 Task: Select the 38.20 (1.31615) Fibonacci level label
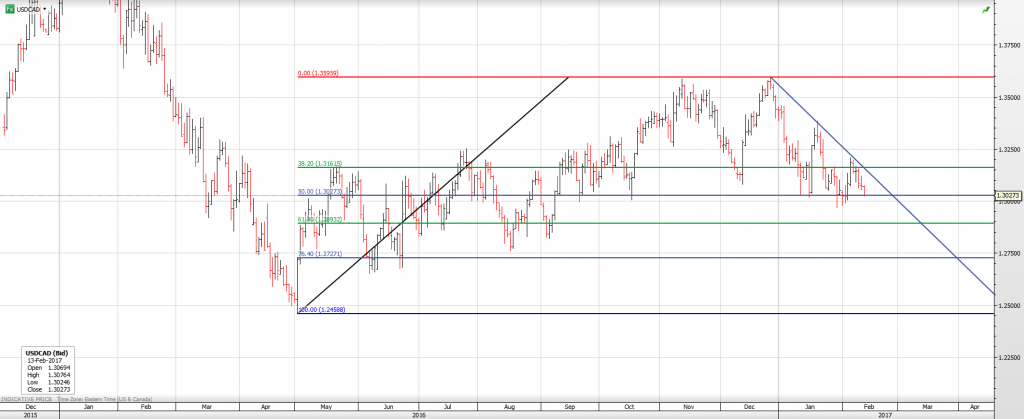coord(322,164)
